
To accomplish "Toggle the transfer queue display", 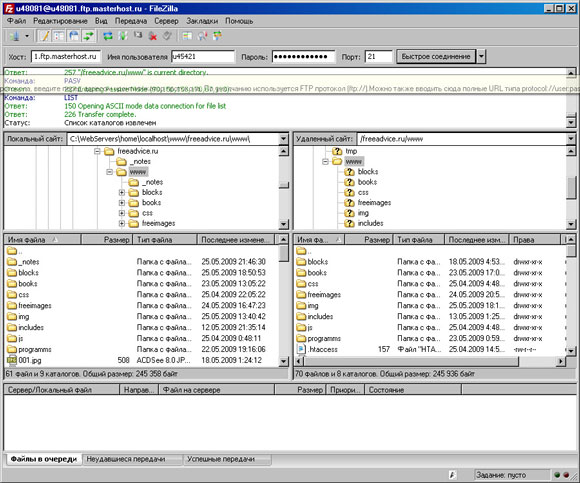I will pyautogui.click(x=89, y=36).
